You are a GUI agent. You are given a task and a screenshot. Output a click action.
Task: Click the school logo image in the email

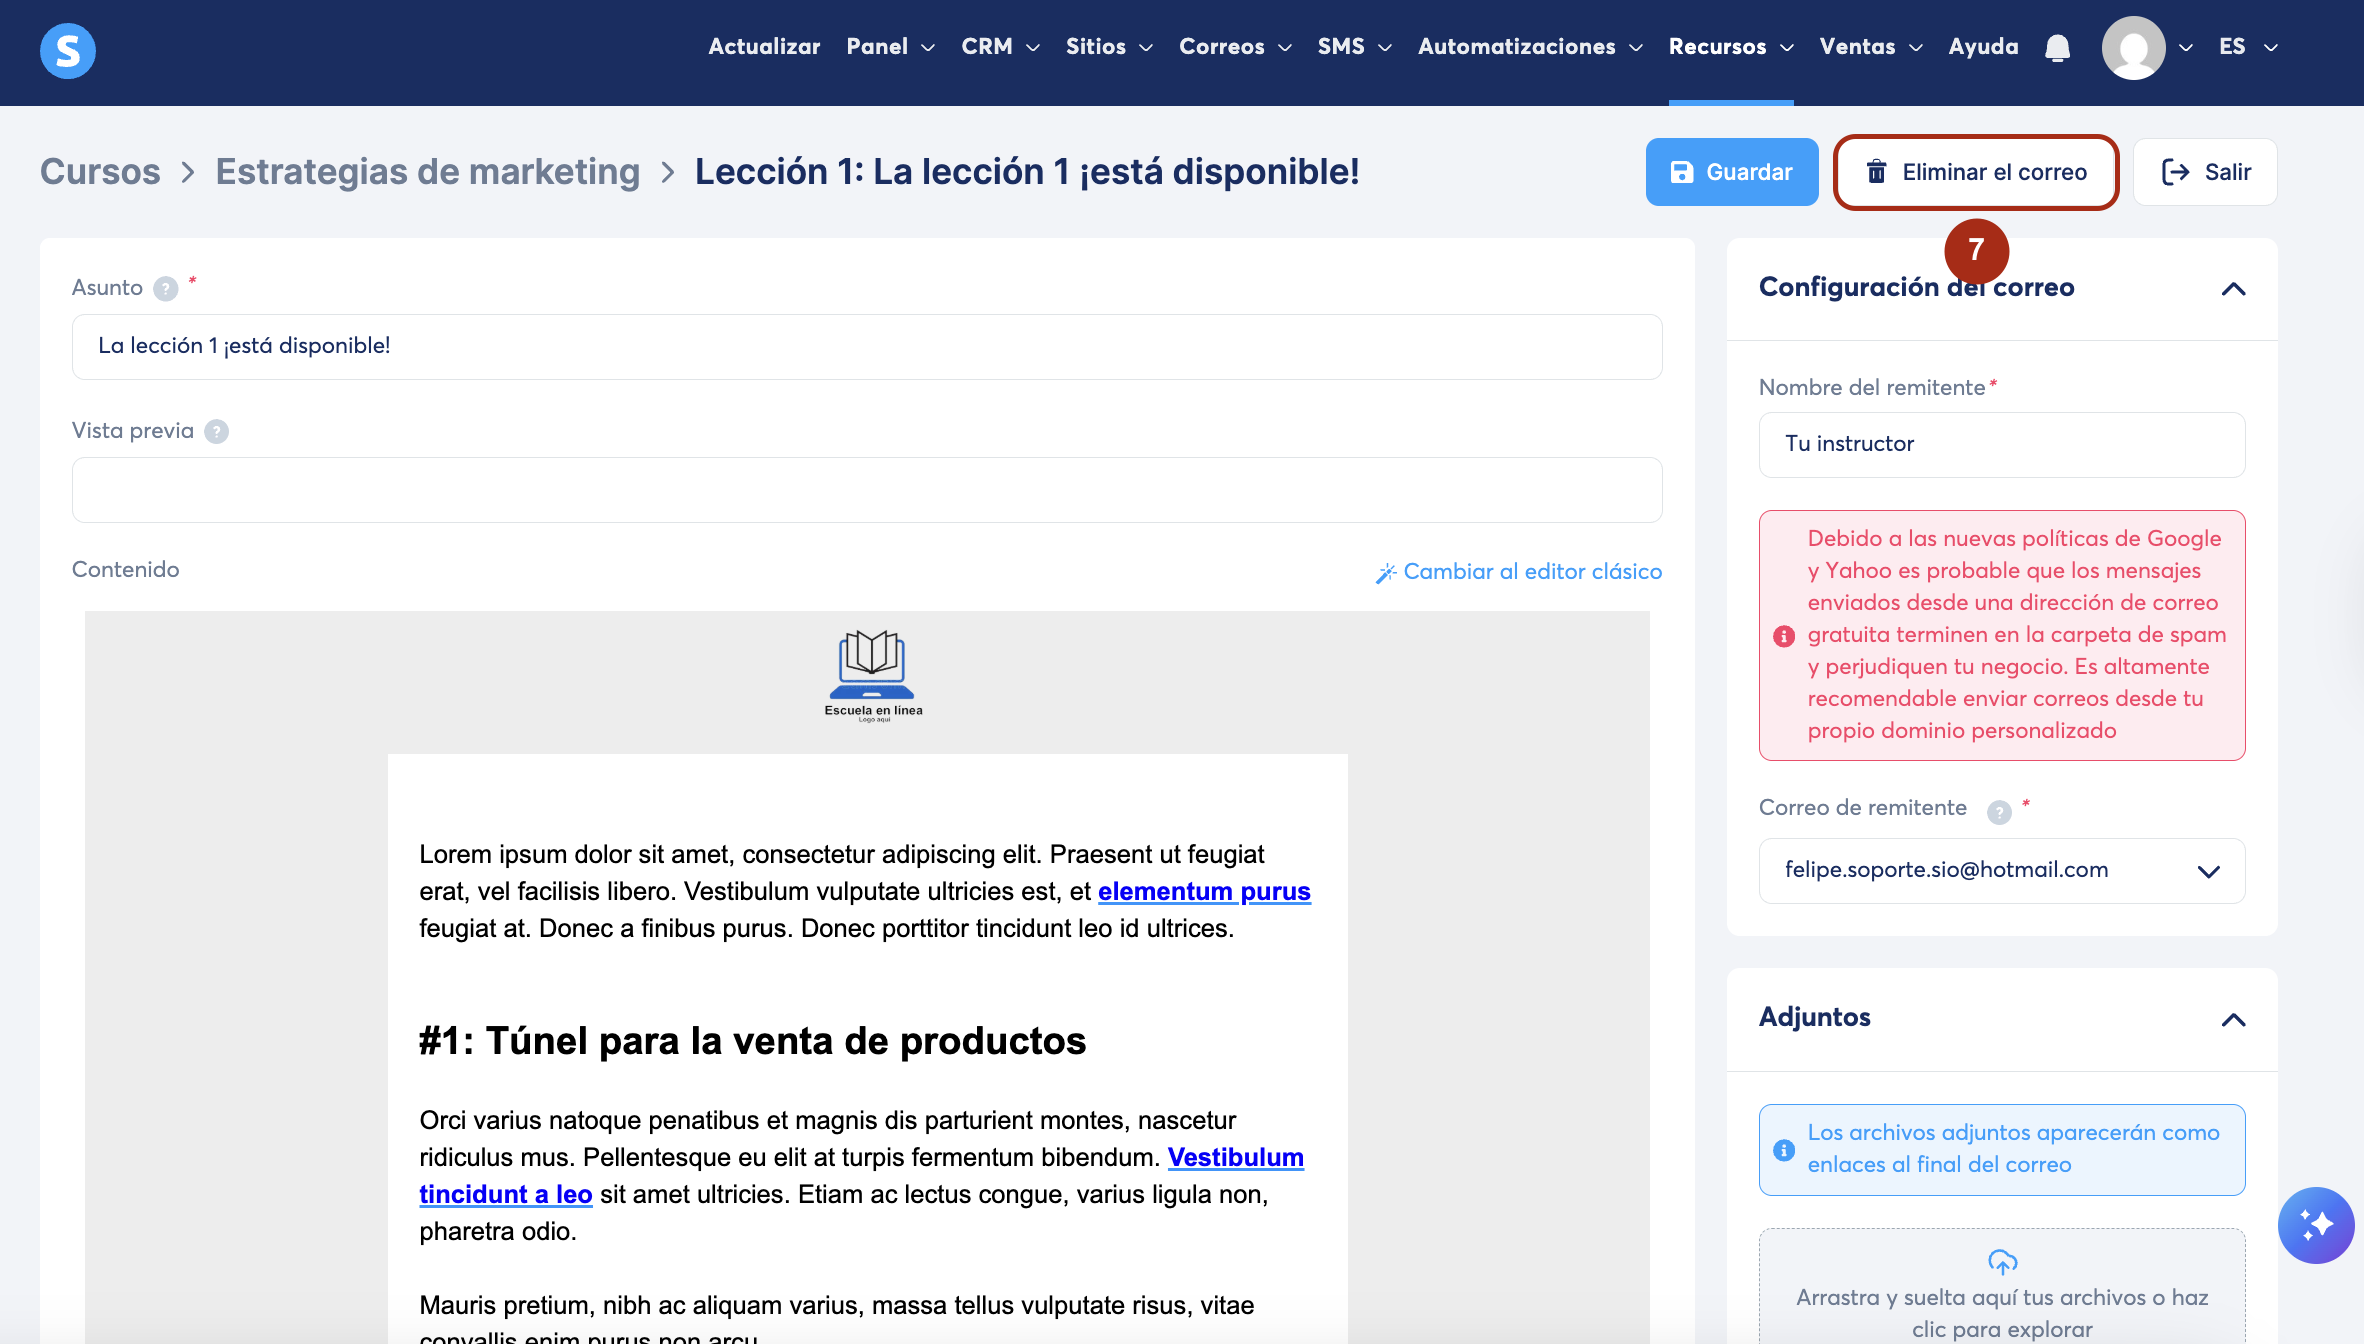pyautogui.click(x=872, y=675)
